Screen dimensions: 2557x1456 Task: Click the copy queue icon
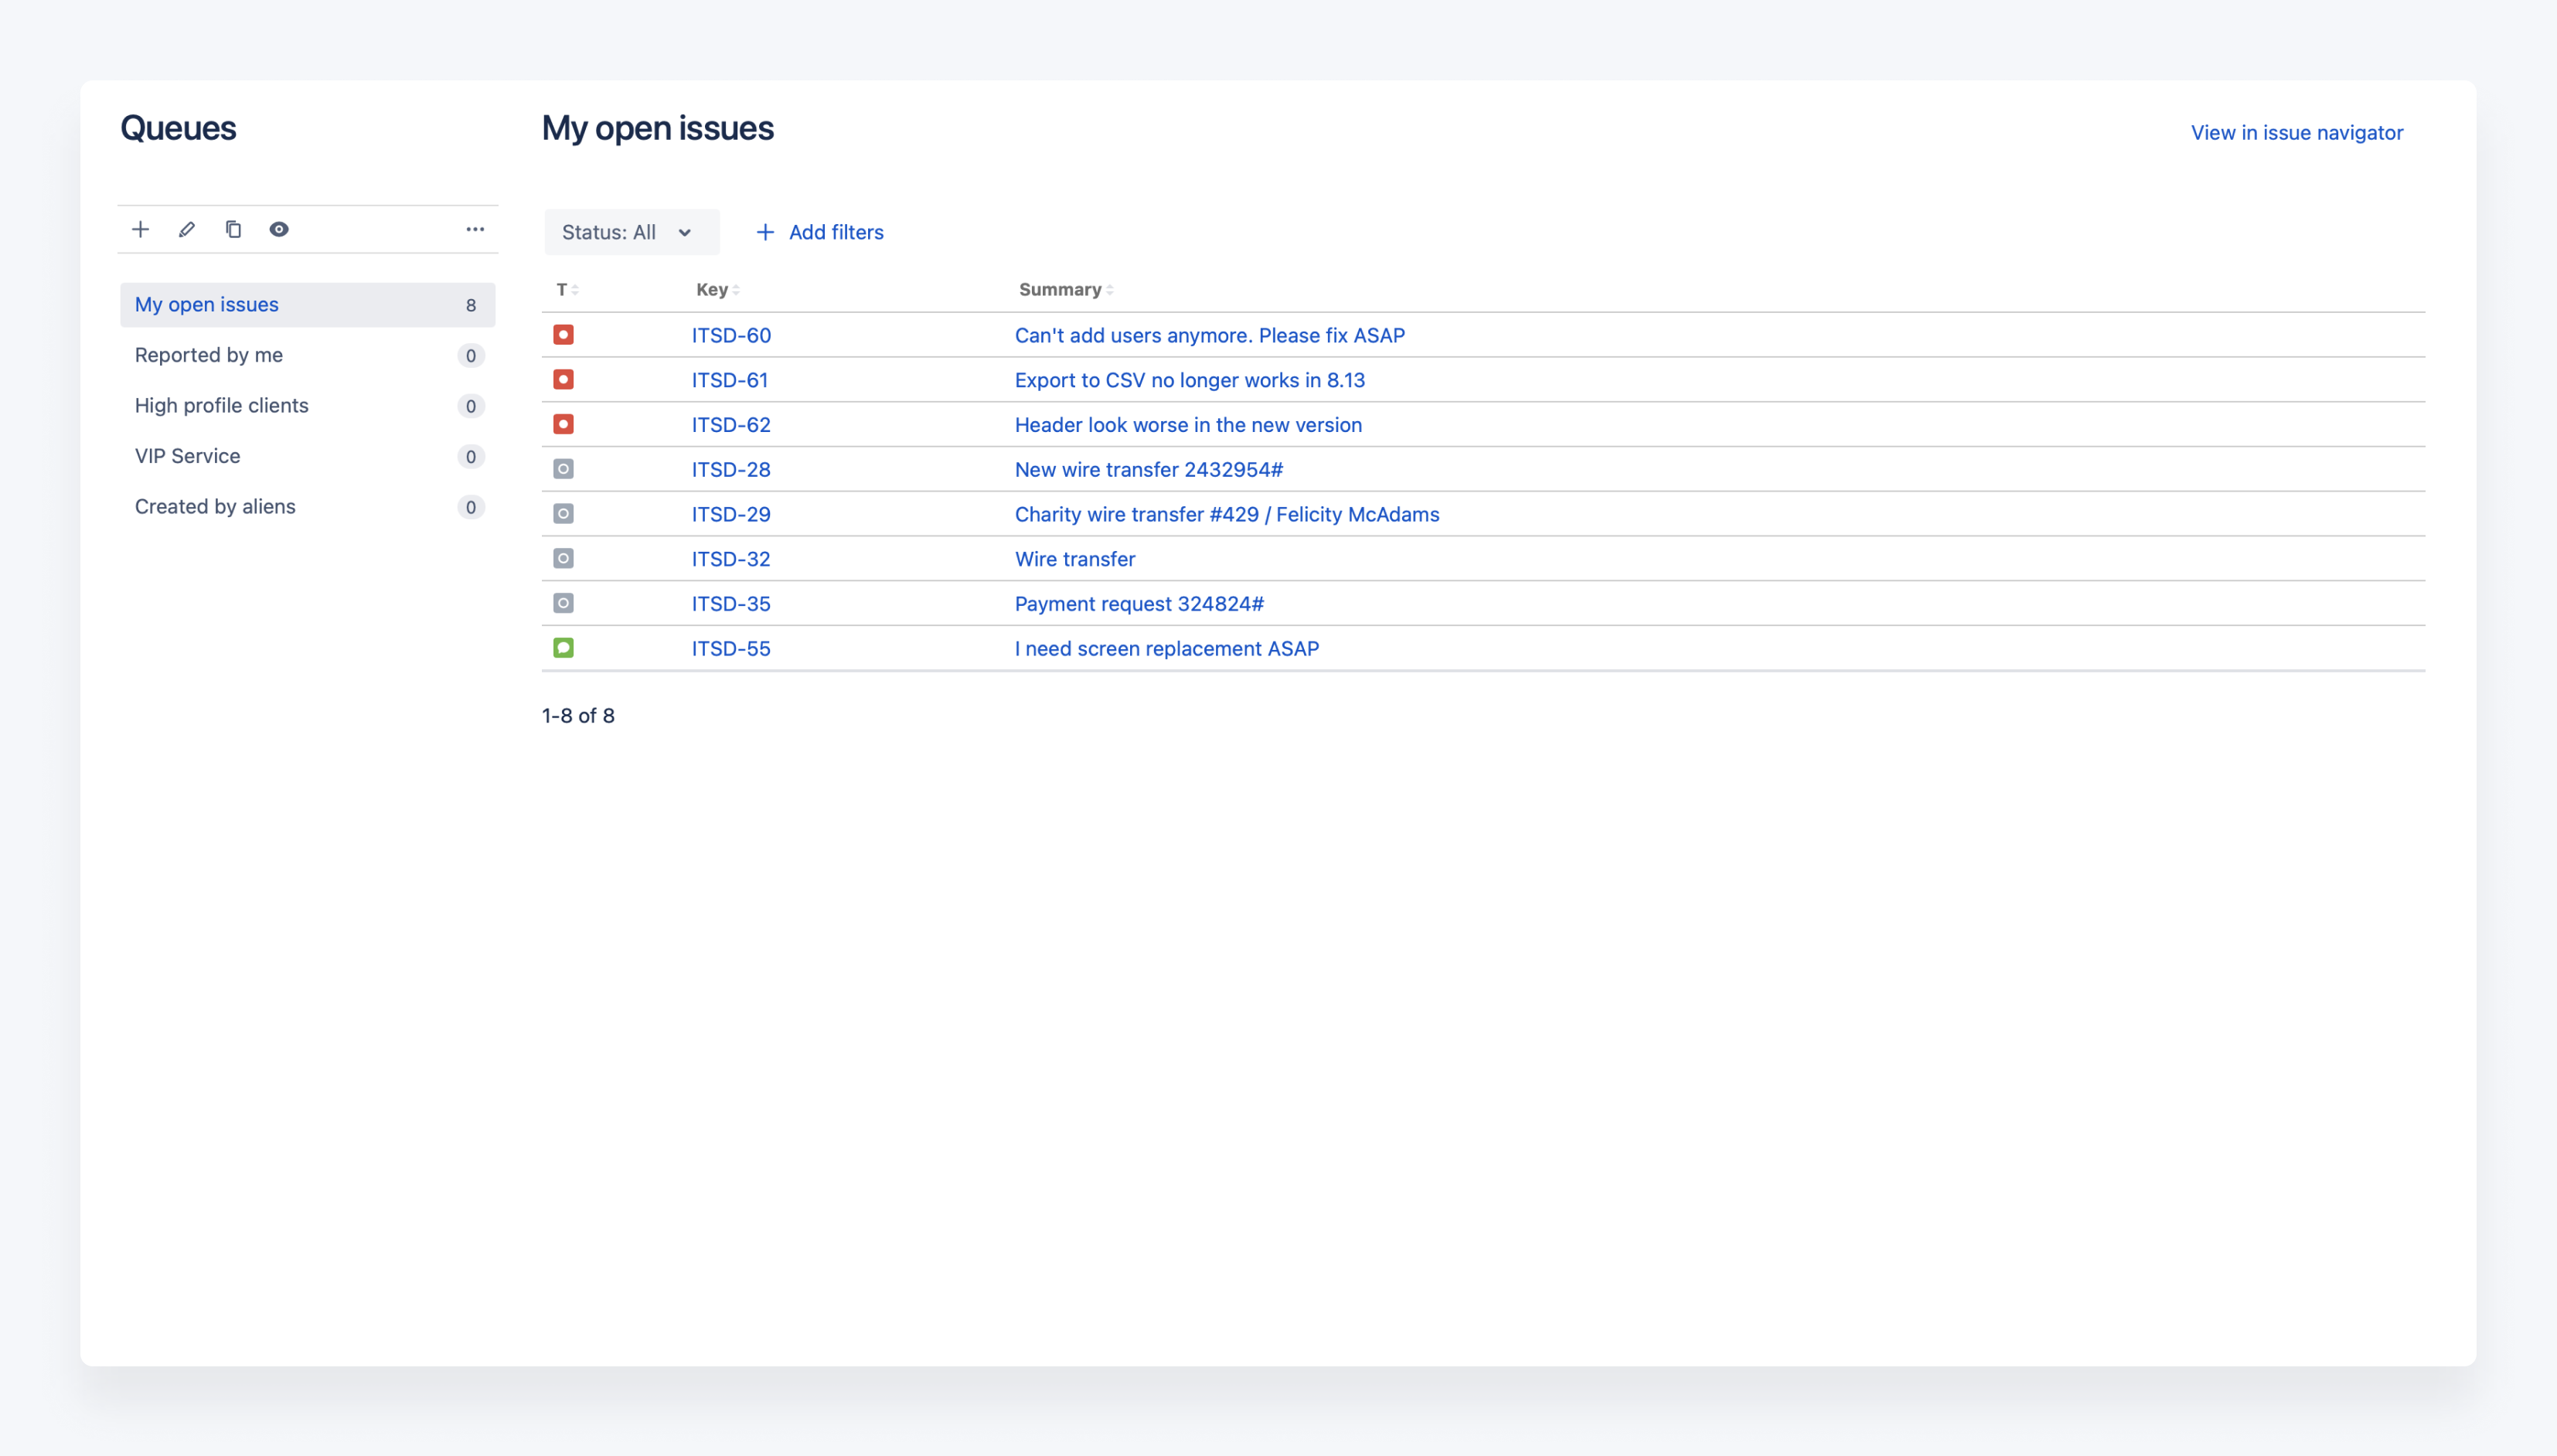pos(233,230)
